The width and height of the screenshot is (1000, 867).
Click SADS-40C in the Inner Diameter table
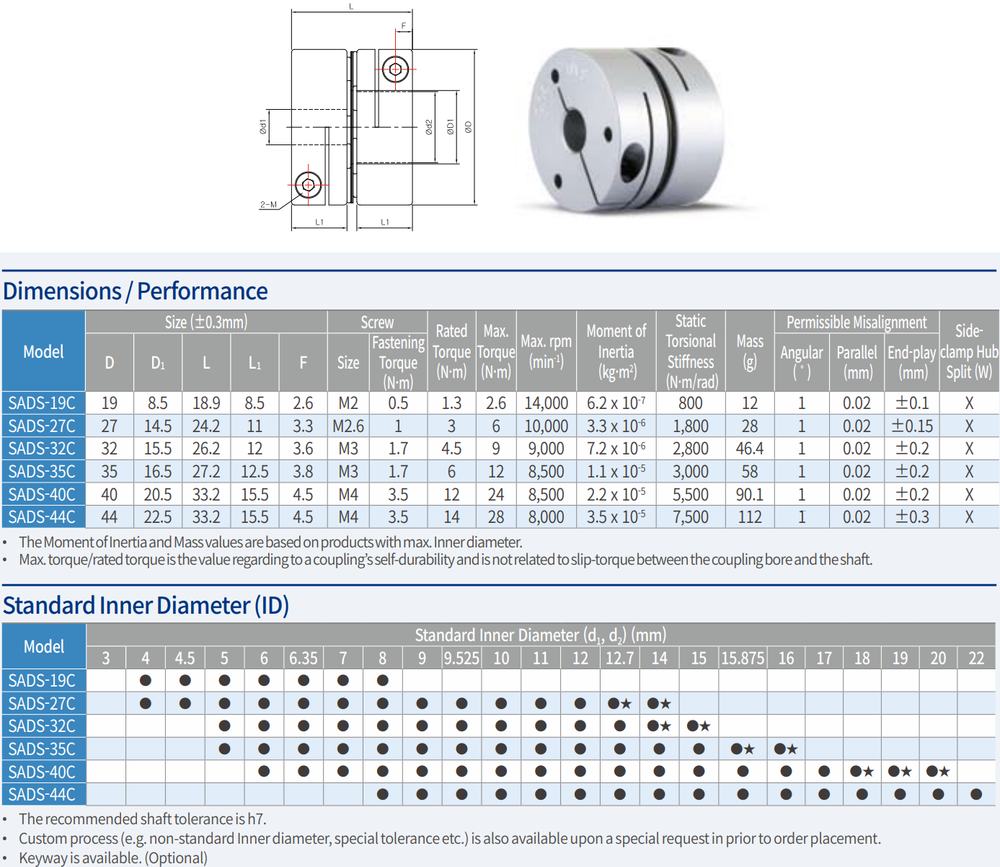tap(43, 771)
